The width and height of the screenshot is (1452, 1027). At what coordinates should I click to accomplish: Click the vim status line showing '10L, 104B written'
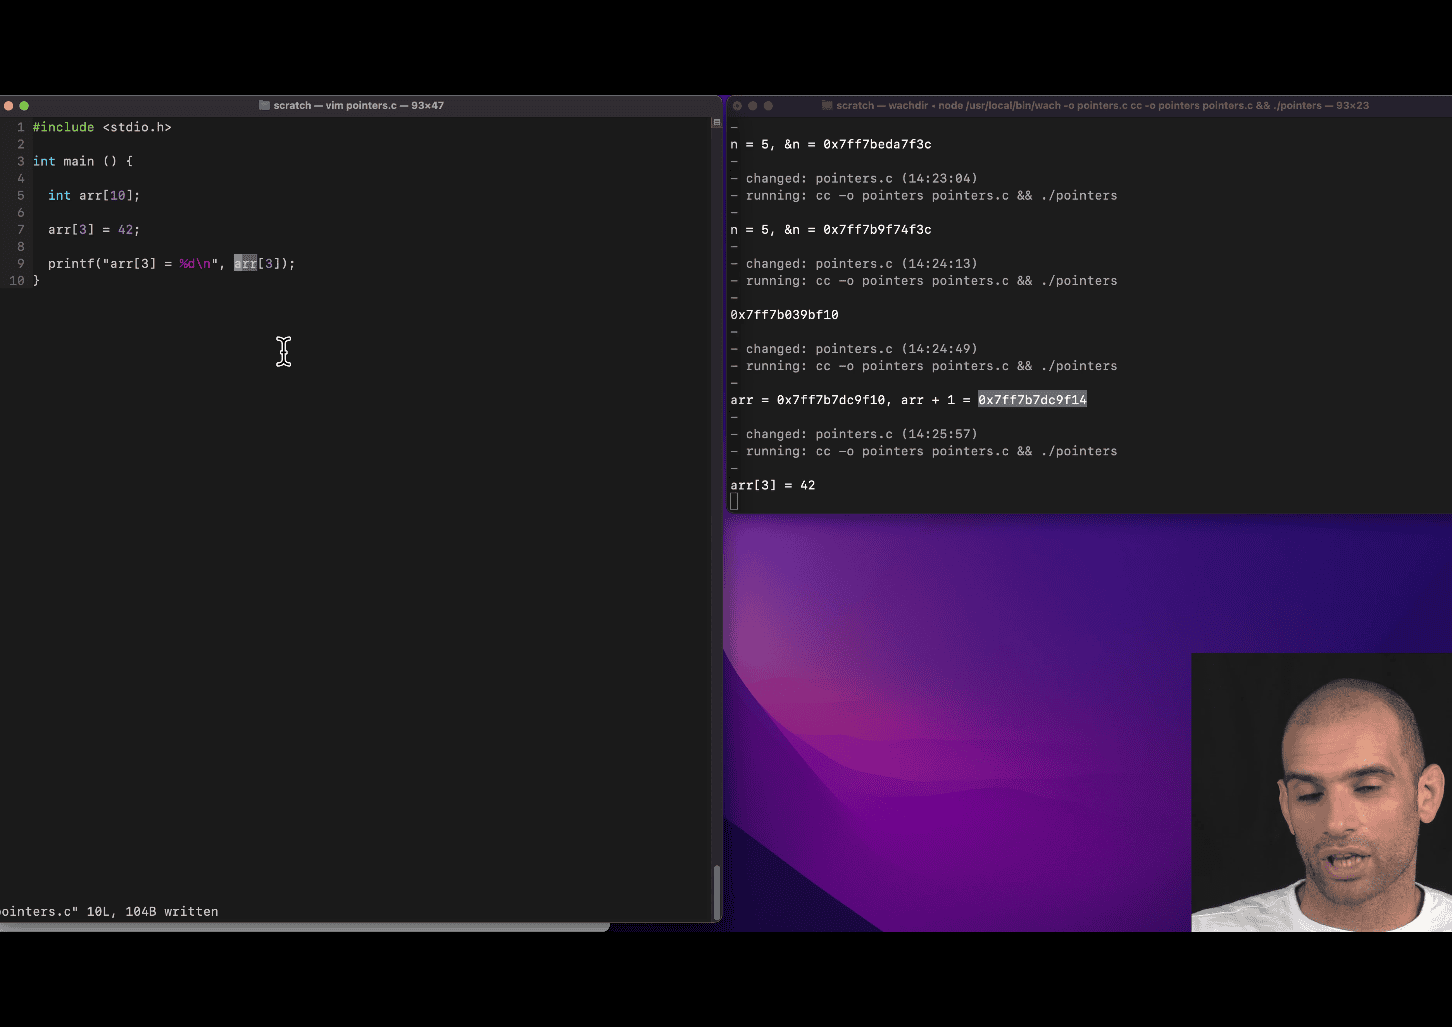[109, 911]
